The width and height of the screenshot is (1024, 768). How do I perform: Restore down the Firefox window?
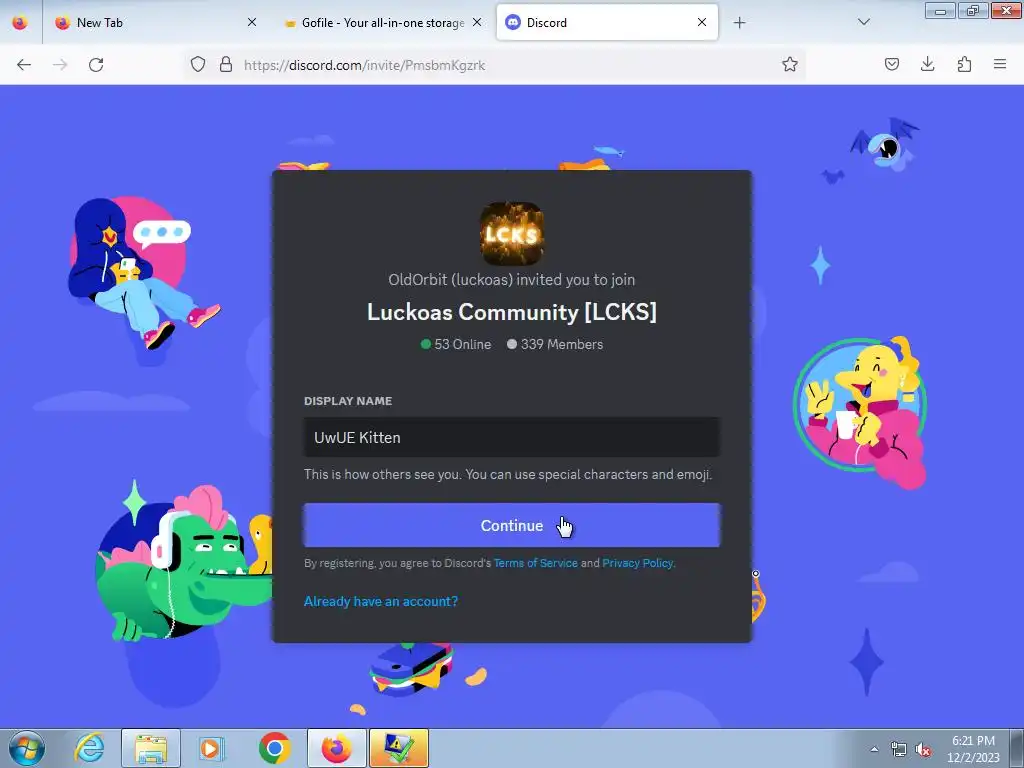point(973,11)
